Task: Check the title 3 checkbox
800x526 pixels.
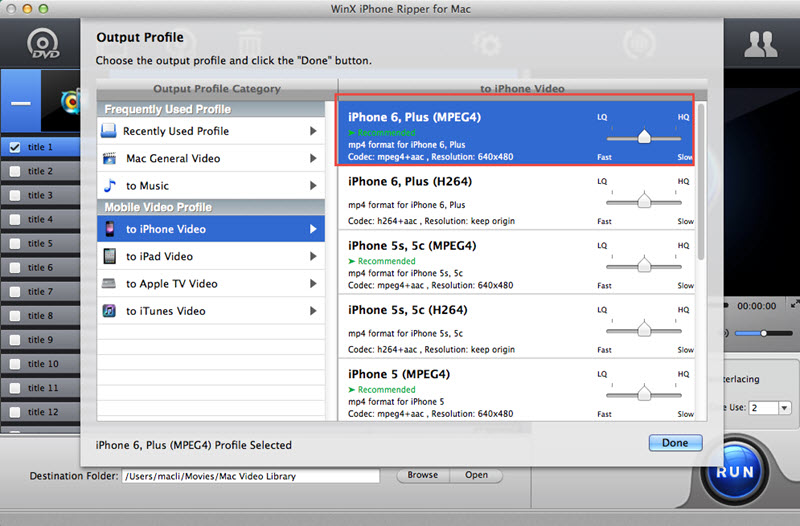Action: [15, 195]
